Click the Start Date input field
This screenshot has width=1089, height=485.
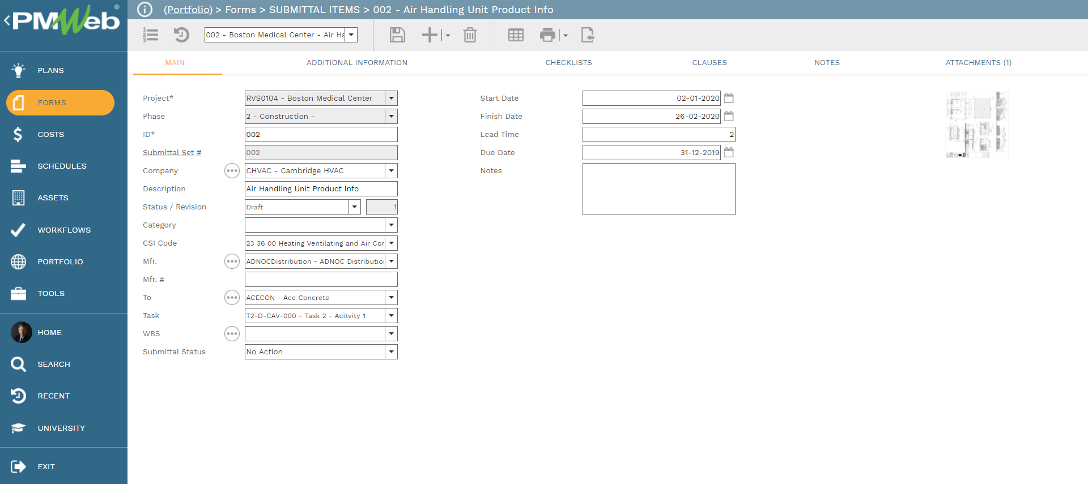(651, 98)
